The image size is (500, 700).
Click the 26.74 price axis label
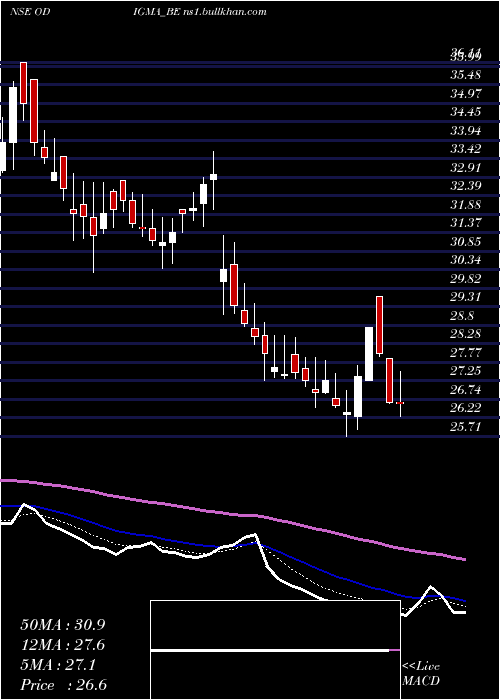tap(465, 390)
